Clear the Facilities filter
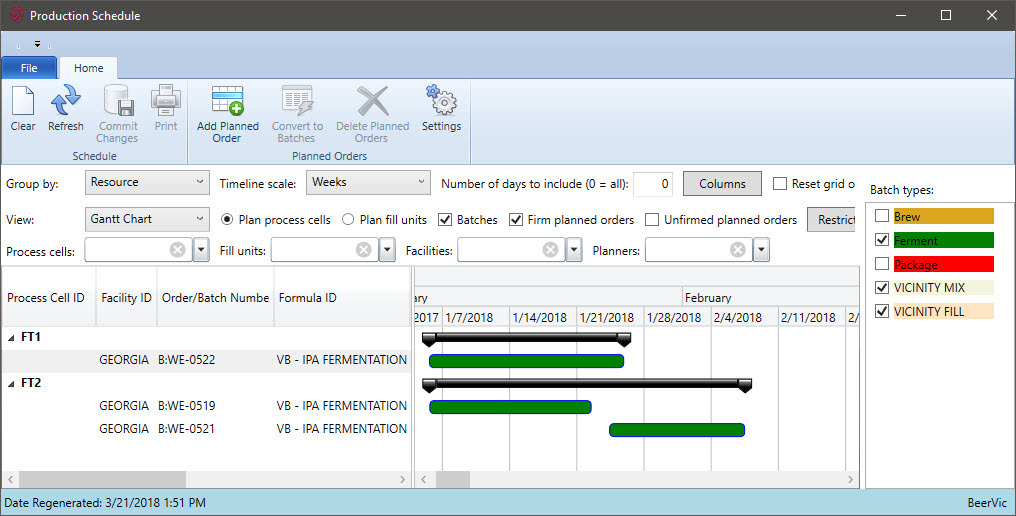Image resolution: width=1016 pixels, height=516 pixels. pyautogui.click(x=550, y=250)
